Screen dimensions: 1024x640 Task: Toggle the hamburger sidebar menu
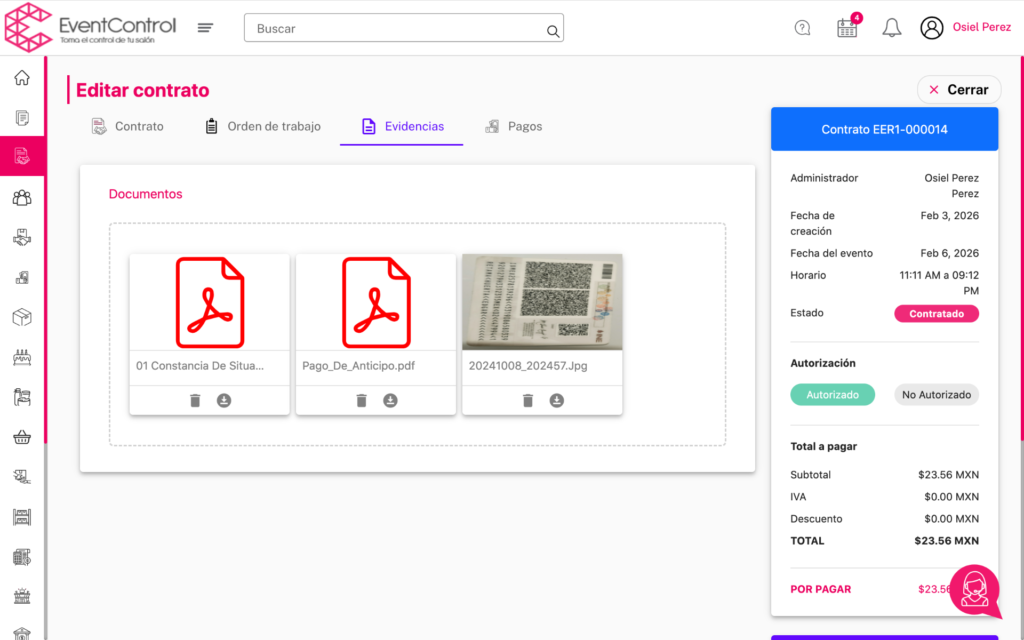(205, 28)
